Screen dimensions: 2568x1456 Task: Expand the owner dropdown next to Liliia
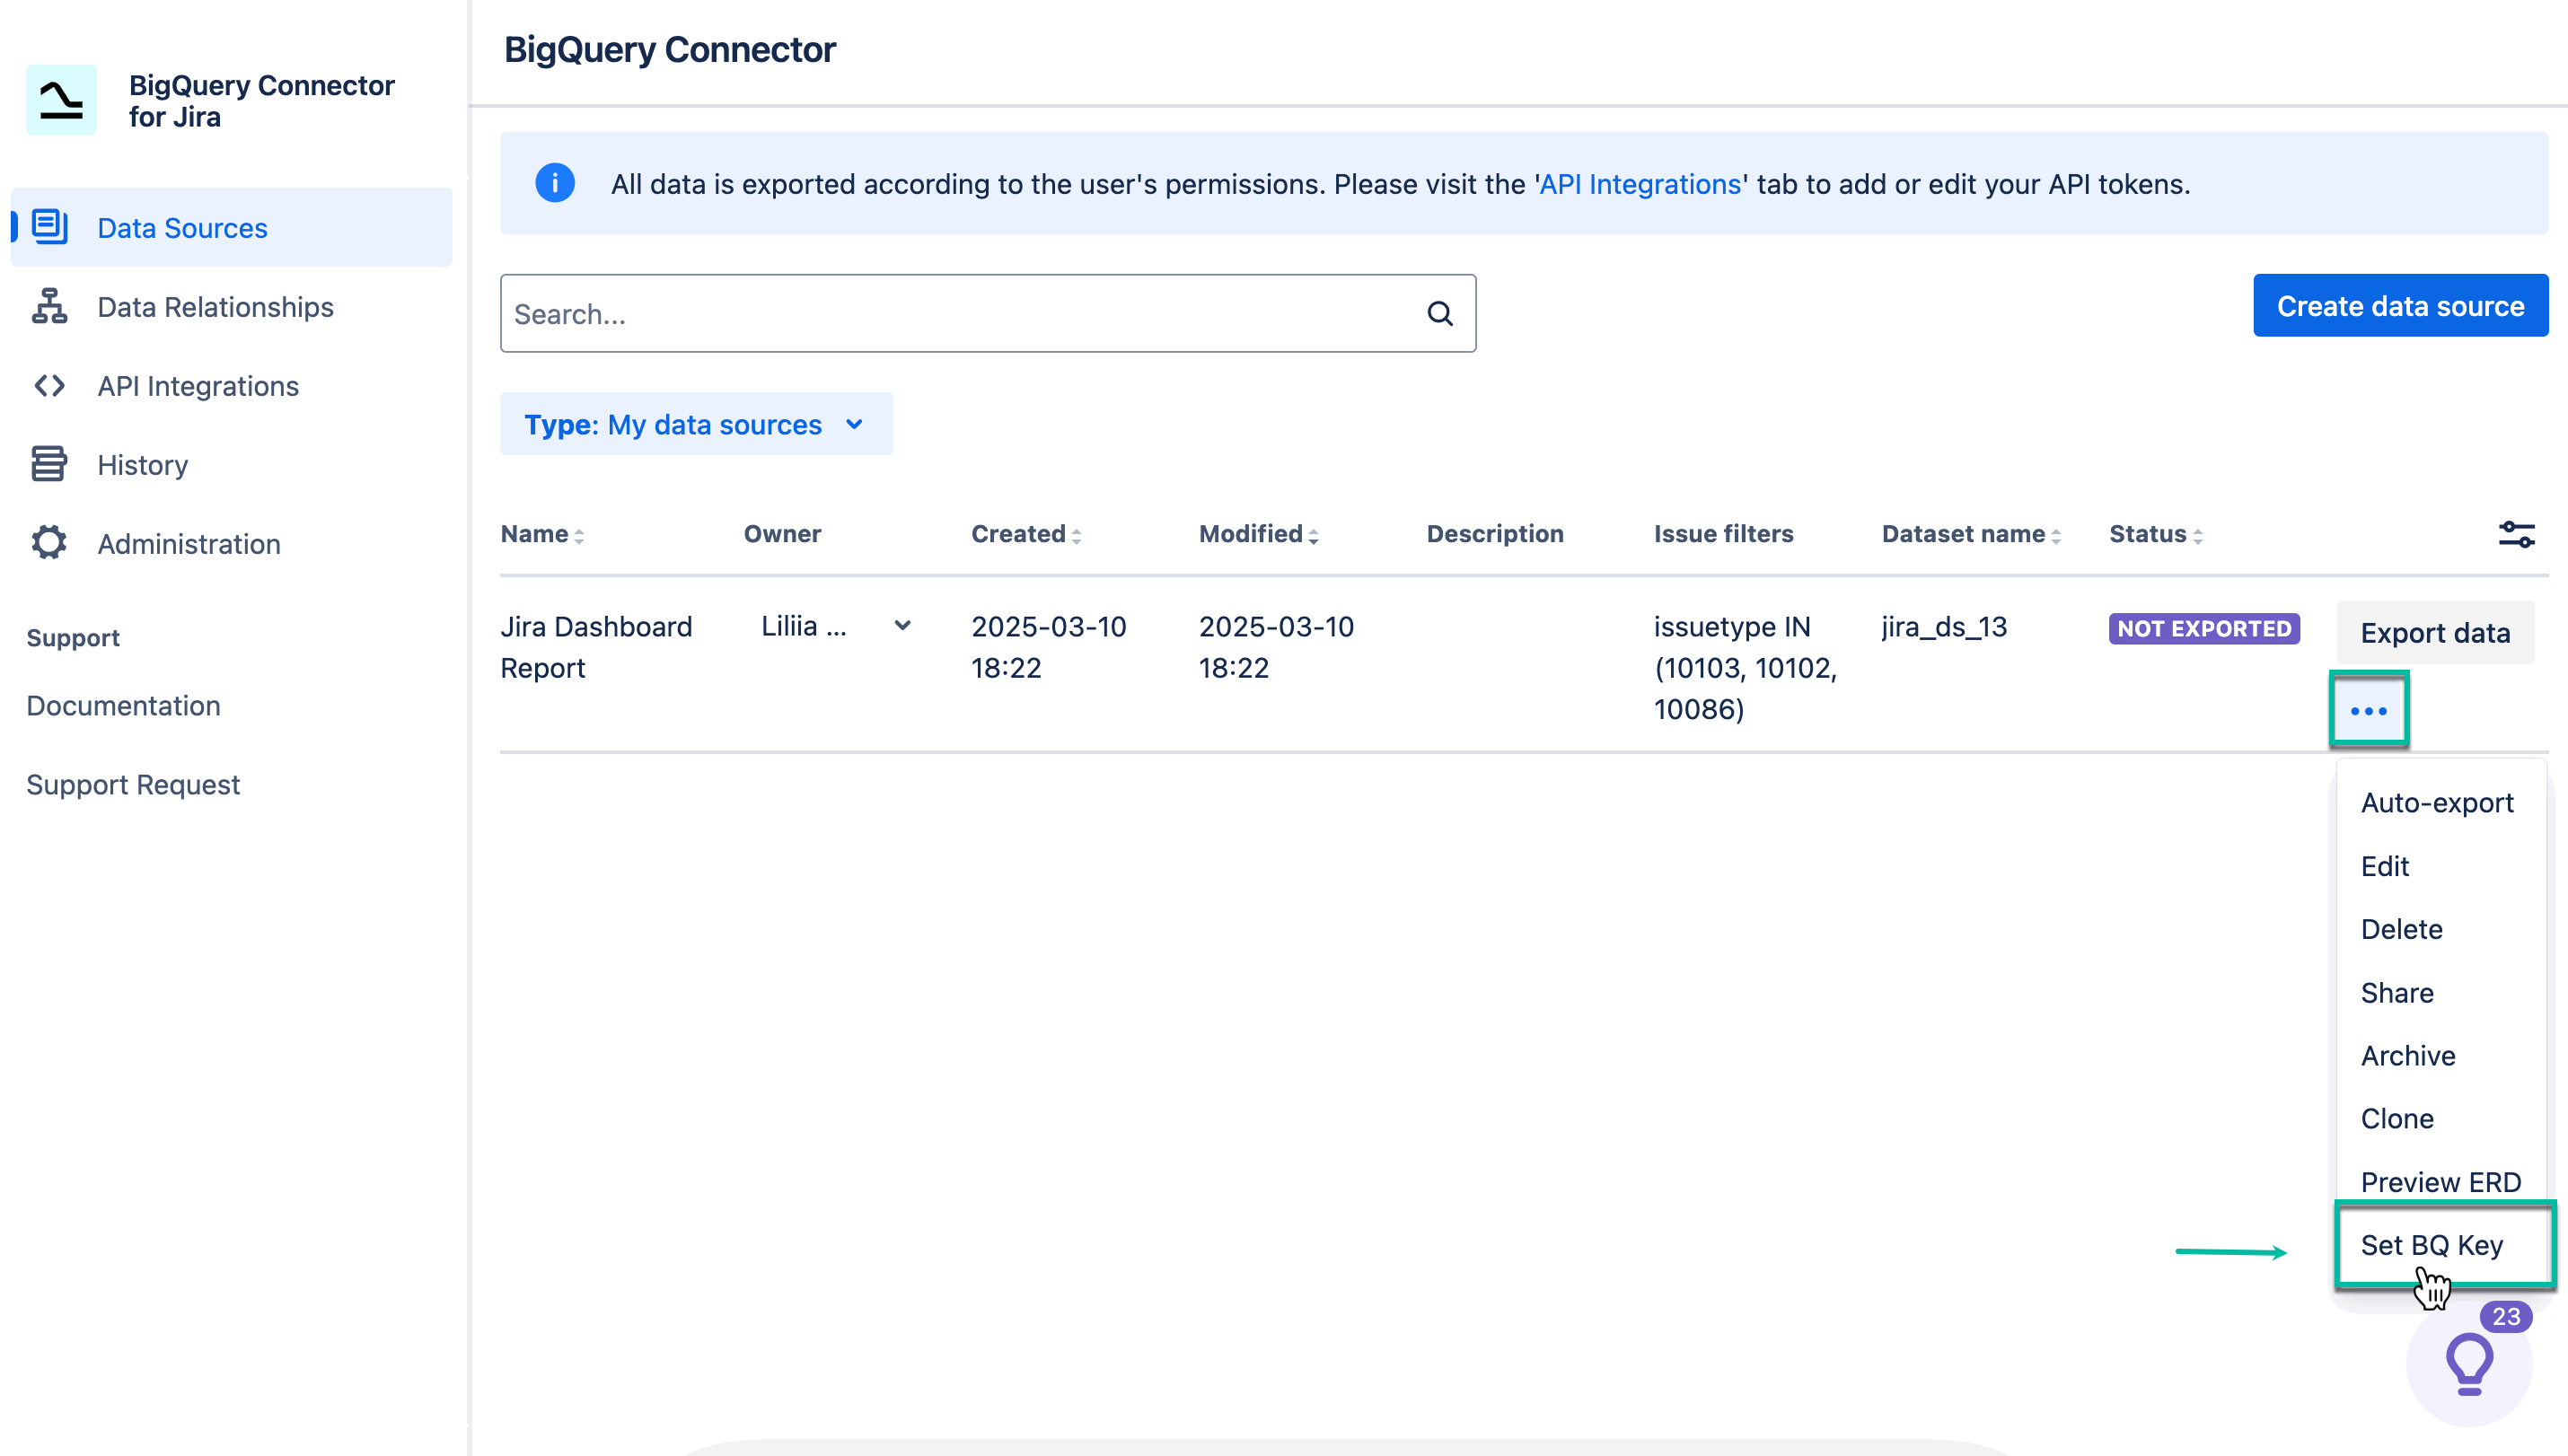[903, 625]
